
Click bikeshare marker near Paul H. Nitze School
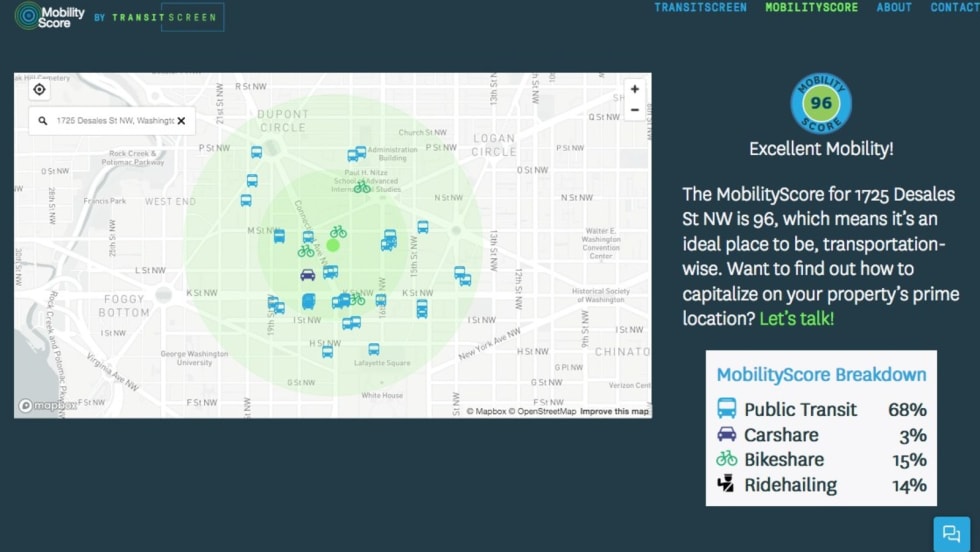pyautogui.click(x=362, y=187)
